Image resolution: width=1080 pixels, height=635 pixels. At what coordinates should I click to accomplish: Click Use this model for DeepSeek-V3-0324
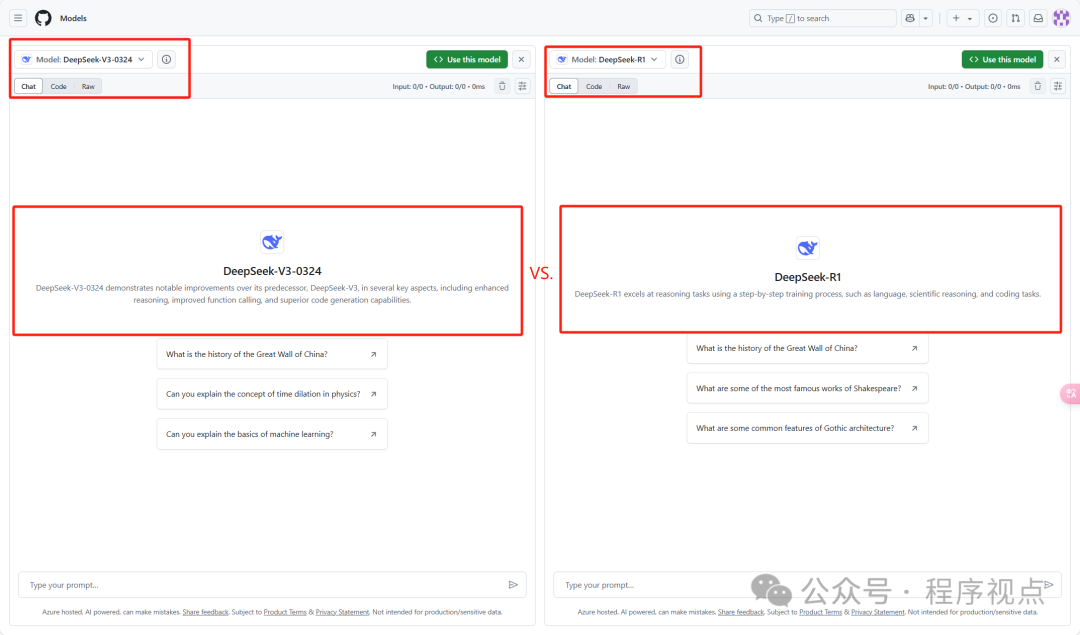coord(467,59)
